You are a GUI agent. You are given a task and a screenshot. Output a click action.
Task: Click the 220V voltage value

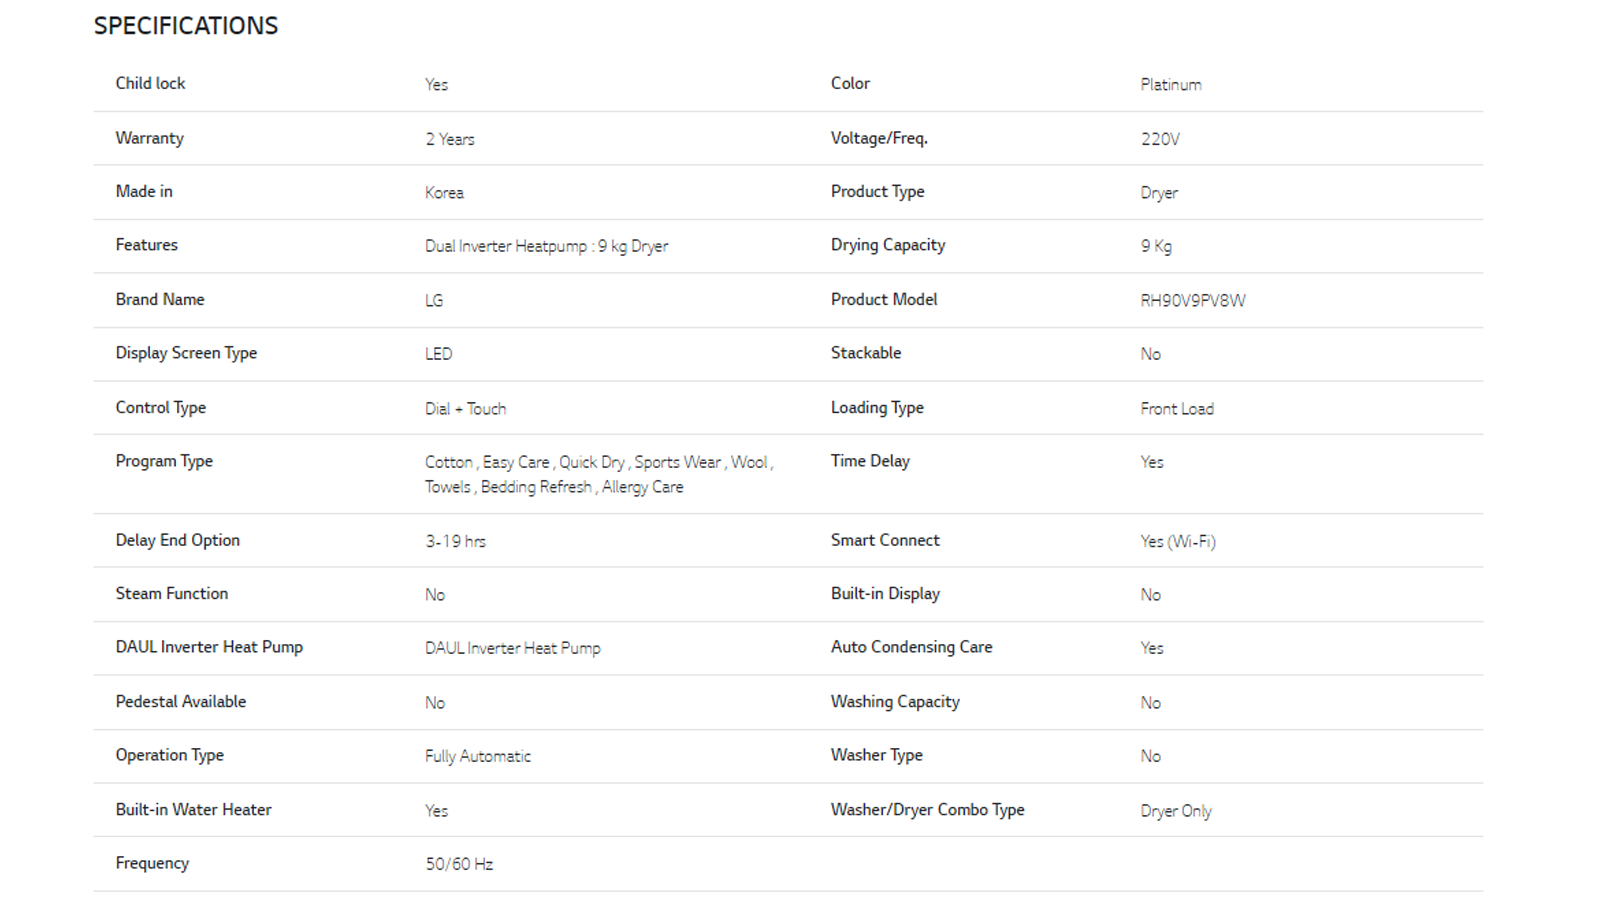point(1160,139)
